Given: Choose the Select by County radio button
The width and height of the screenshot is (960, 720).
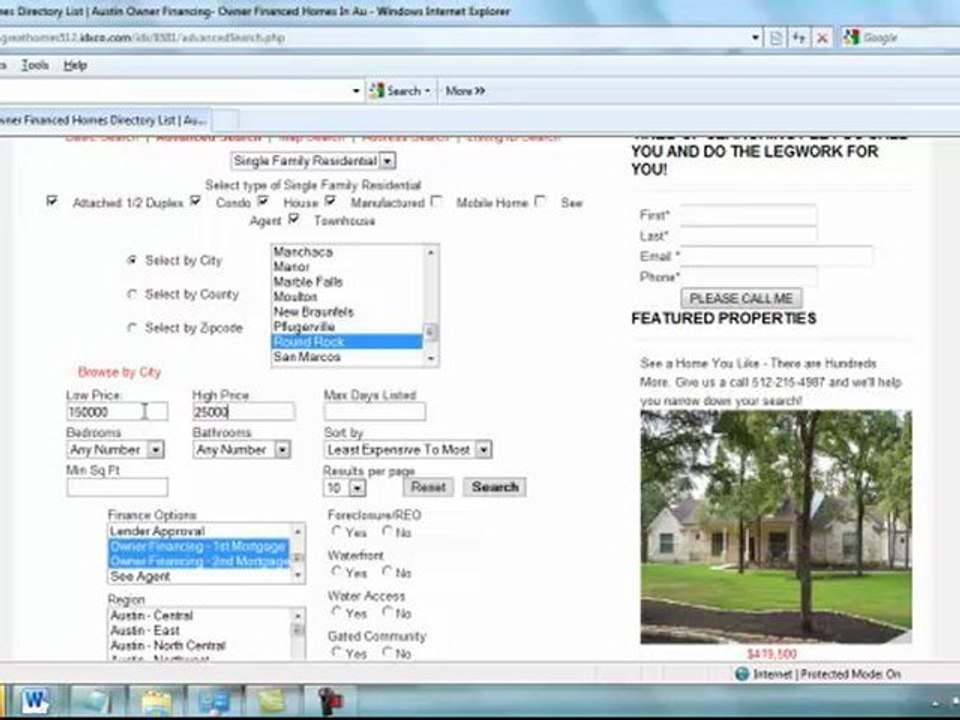Looking at the screenshot, I should (132, 294).
